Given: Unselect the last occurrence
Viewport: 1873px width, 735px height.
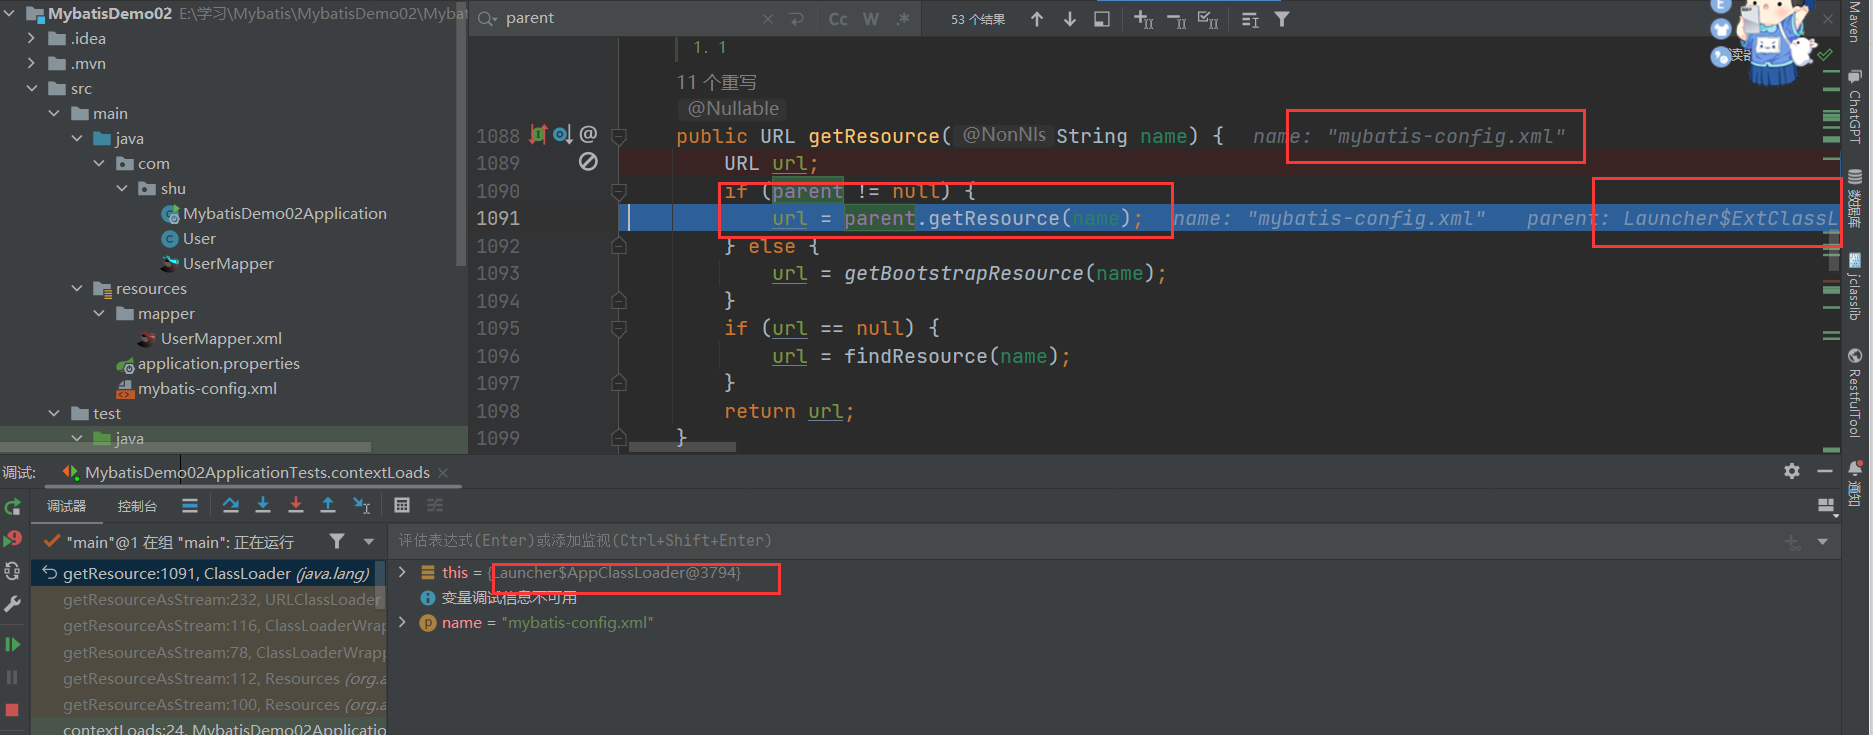Looking at the screenshot, I should [1177, 19].
